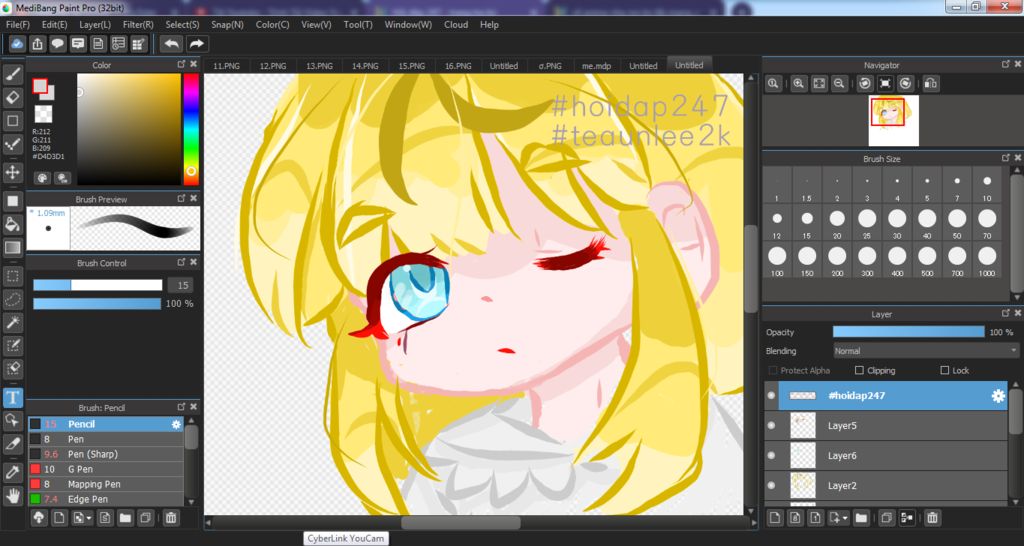The width and height of the screenshot is (1024, 546).
Task: Select the Eraser tool
Action: (13, 98)
